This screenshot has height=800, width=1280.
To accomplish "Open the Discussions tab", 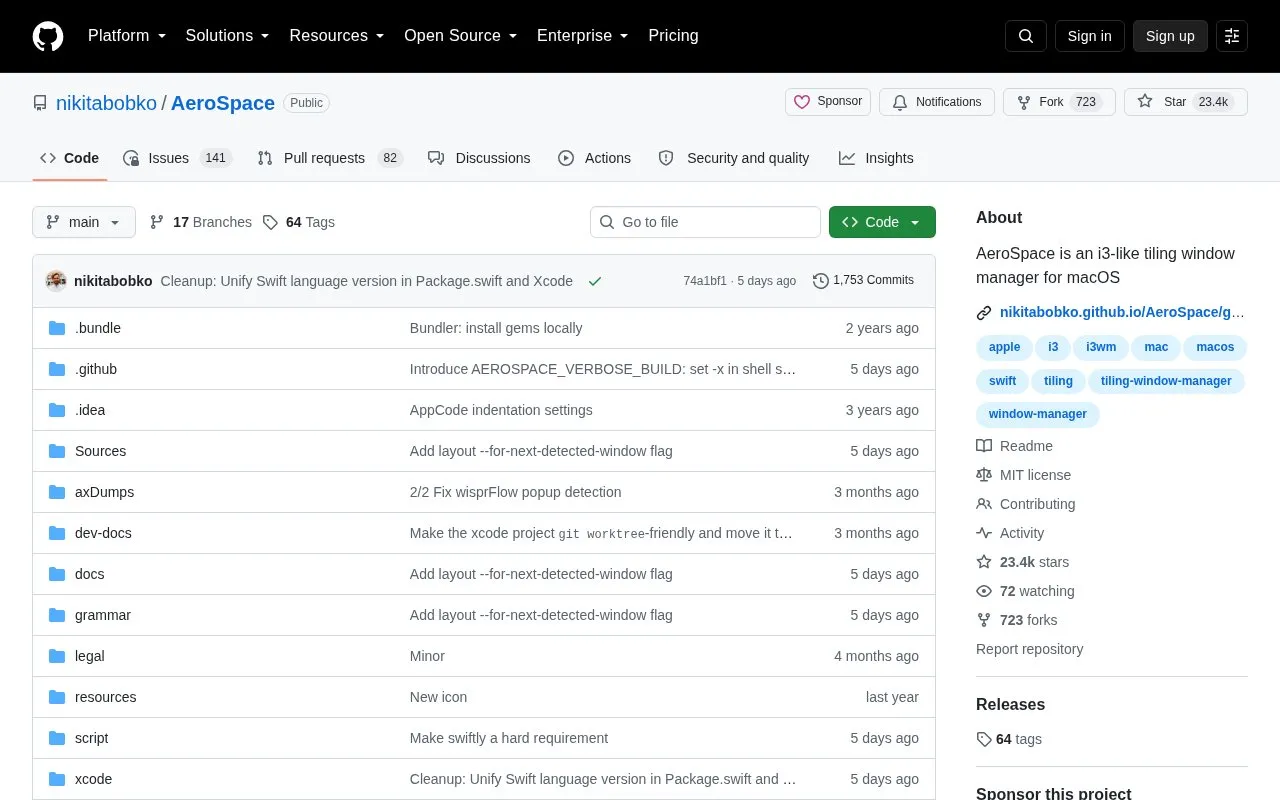I will [x=479, y=158].
